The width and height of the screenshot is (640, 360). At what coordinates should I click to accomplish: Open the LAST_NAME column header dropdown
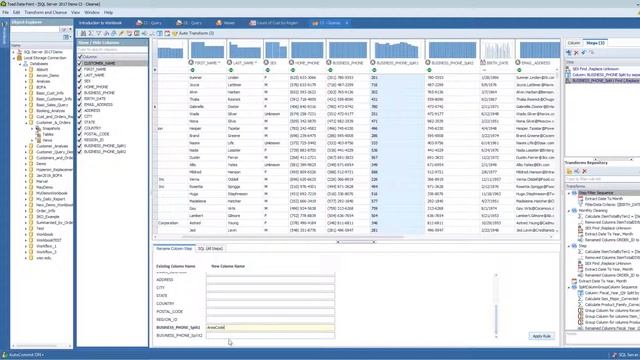pos(256,63)
